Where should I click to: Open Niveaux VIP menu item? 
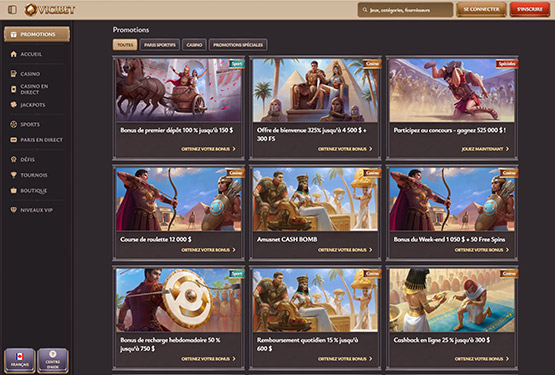[x=36, y=210]
